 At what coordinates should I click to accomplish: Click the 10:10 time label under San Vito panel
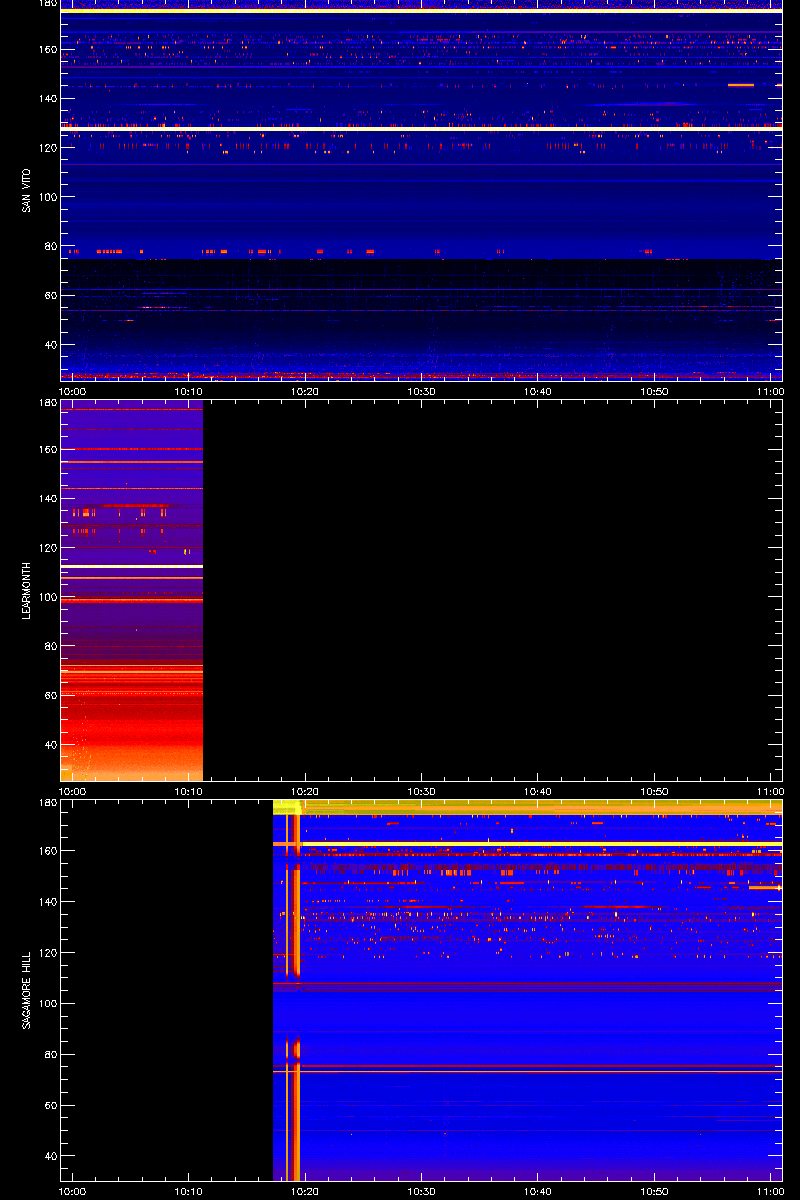[x=189, y=392]
